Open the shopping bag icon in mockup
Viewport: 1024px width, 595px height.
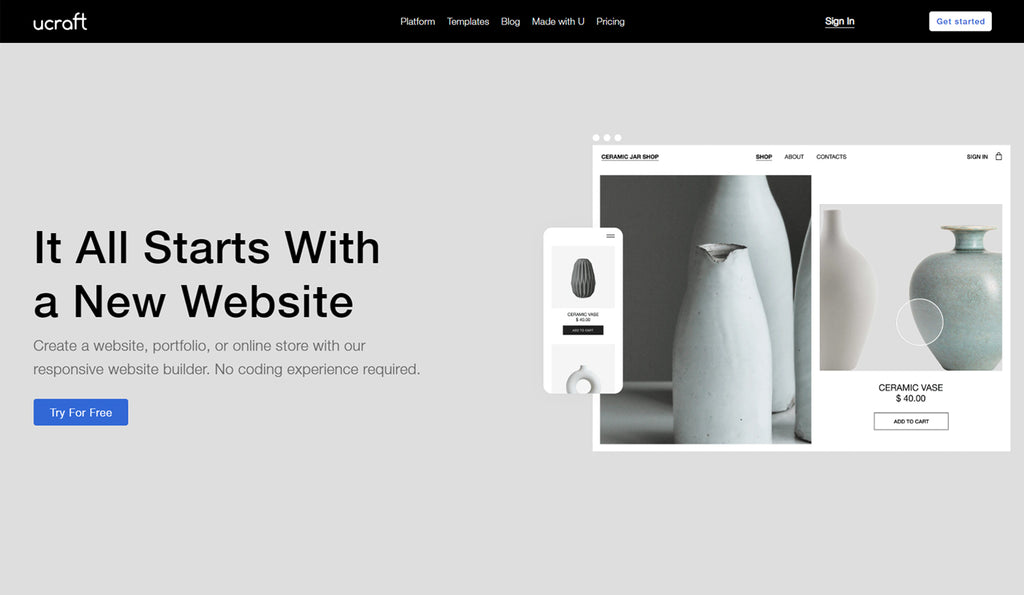click(x=999, y=156)
